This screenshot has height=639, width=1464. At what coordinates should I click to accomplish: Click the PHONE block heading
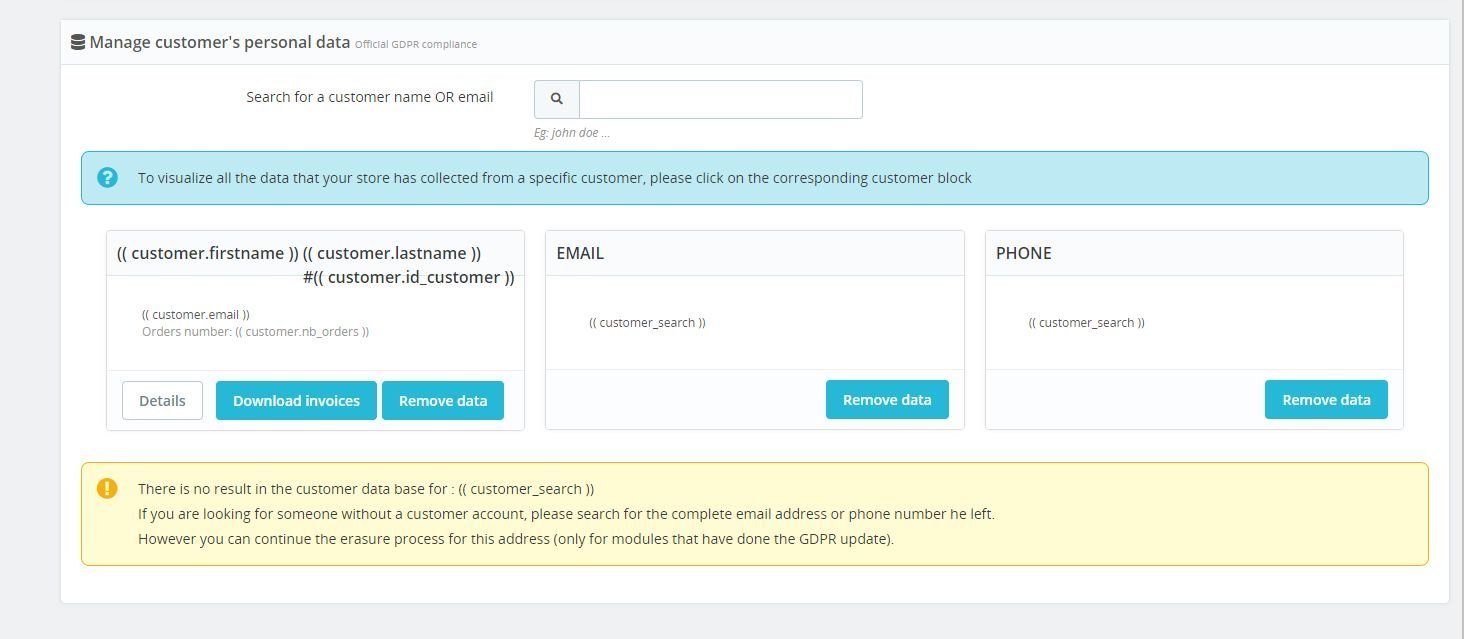[1023, 253]
